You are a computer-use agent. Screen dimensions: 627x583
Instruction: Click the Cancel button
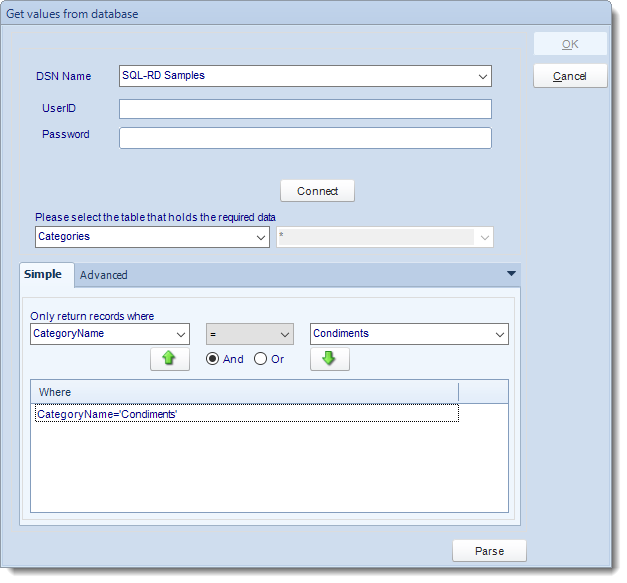point(570,76)
